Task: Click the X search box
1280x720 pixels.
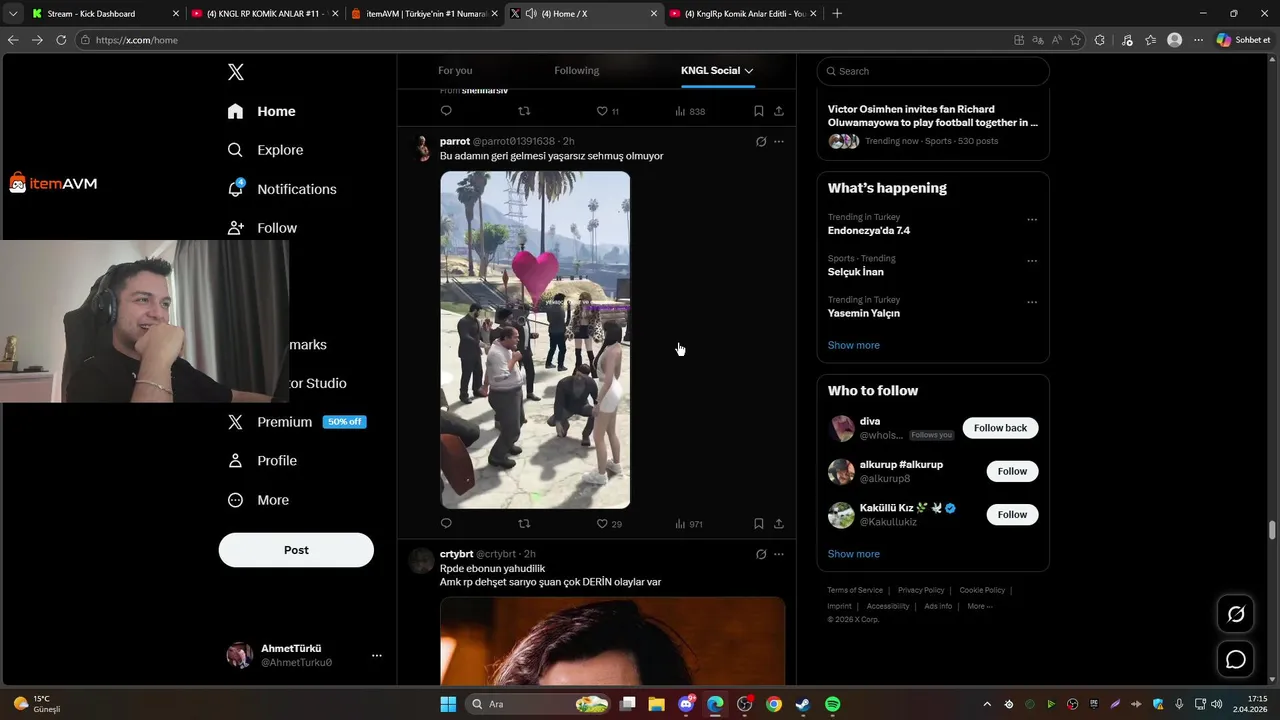Action: 933,71
